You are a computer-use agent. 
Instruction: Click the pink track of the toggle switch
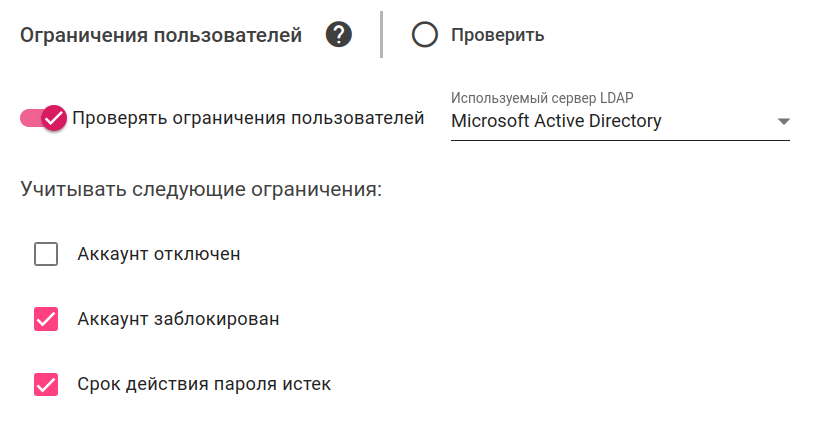(x=29, y=118)
